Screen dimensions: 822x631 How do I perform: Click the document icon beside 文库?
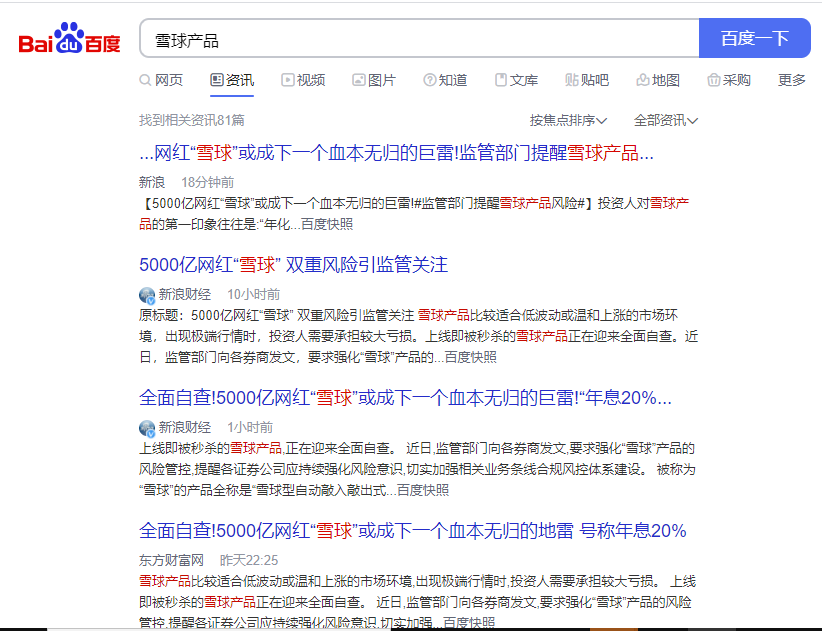tap(501, 80)
